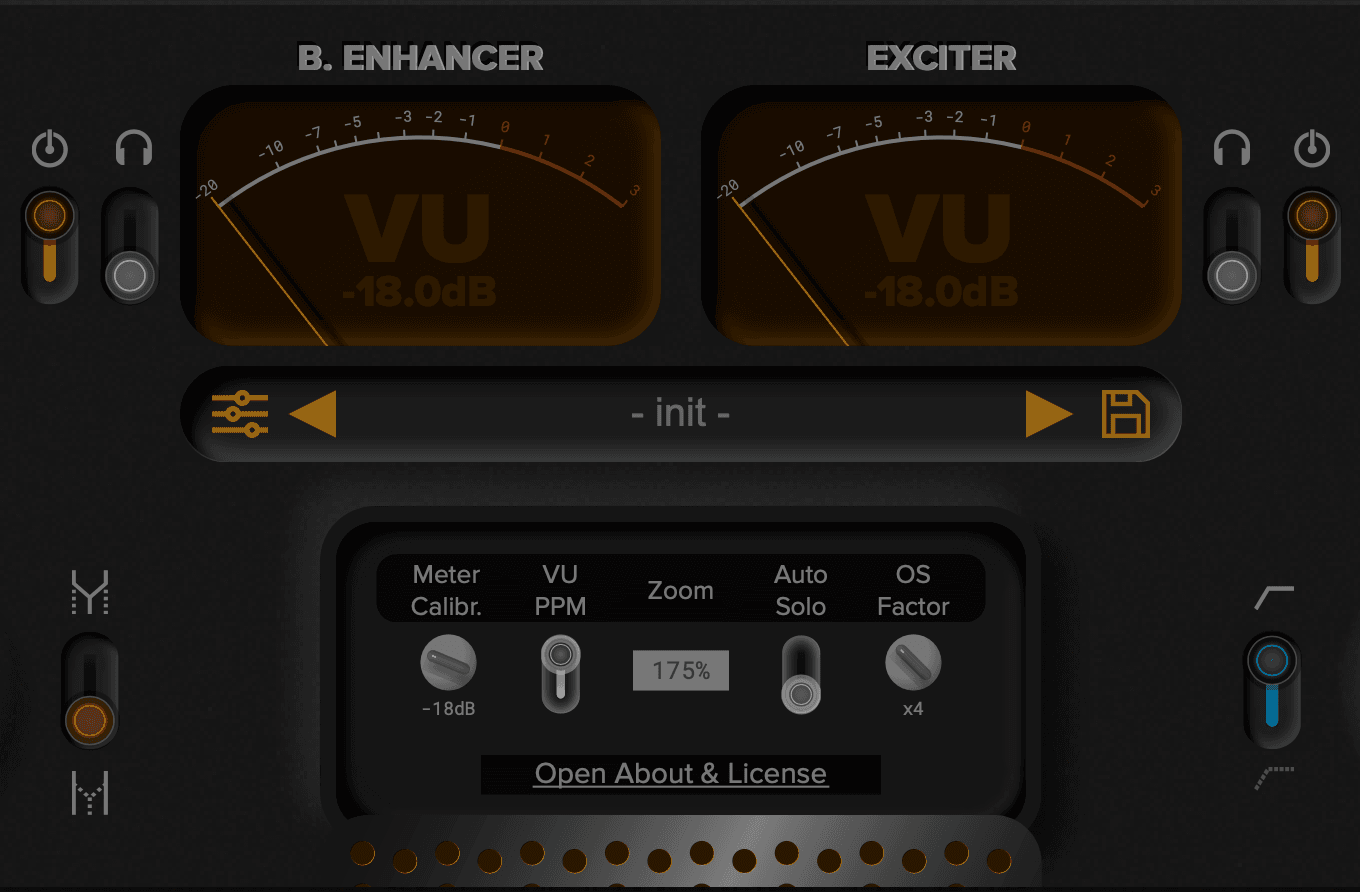Select the lower M-shaped routing icon
This screenshot has width=1360, height=892.
pyautogui.click(x=90, y=793)
